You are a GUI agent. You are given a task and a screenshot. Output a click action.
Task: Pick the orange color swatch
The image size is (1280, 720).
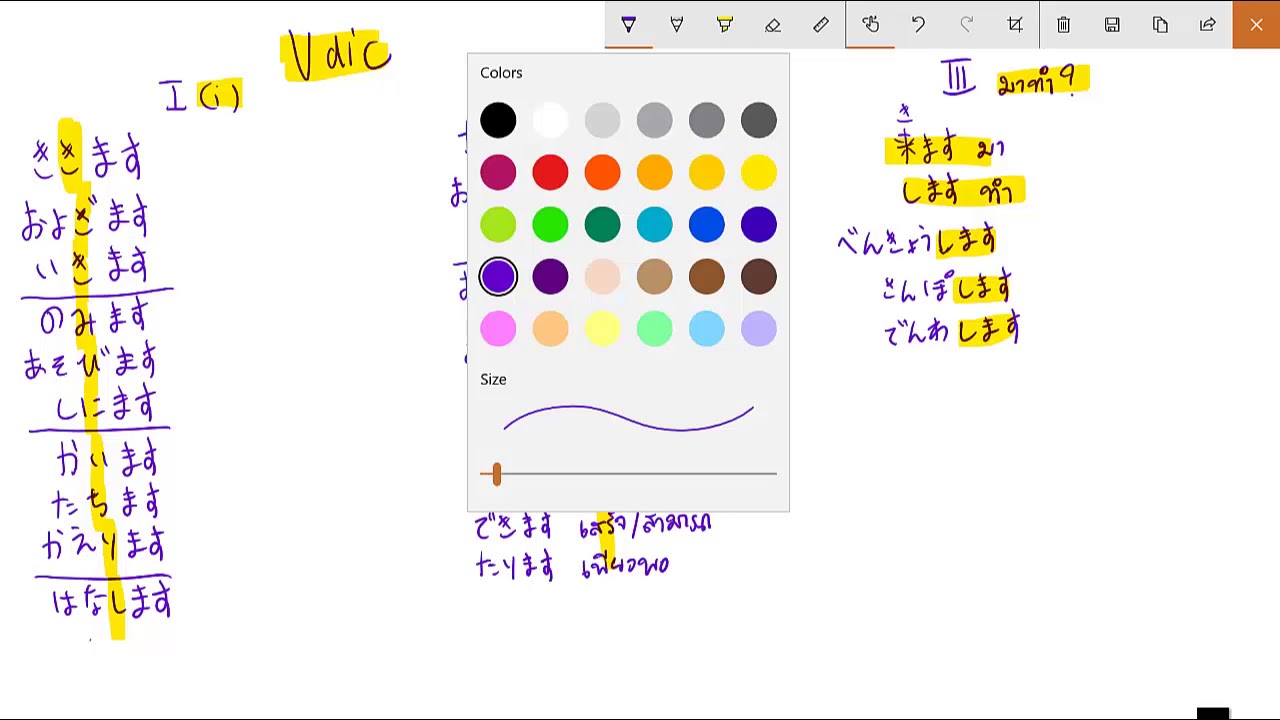(x=602, y=172)
